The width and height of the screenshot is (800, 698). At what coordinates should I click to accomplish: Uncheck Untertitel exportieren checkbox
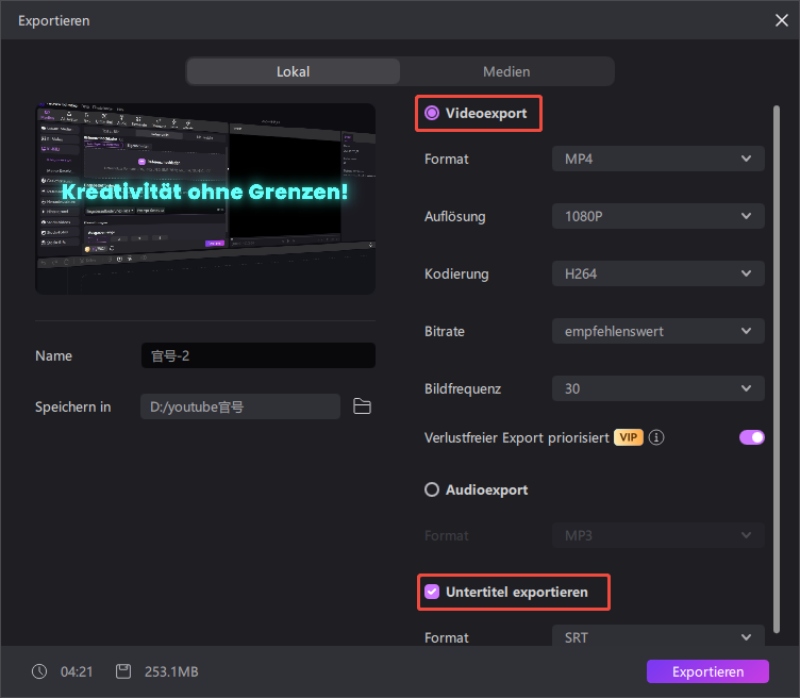(432, 592)
